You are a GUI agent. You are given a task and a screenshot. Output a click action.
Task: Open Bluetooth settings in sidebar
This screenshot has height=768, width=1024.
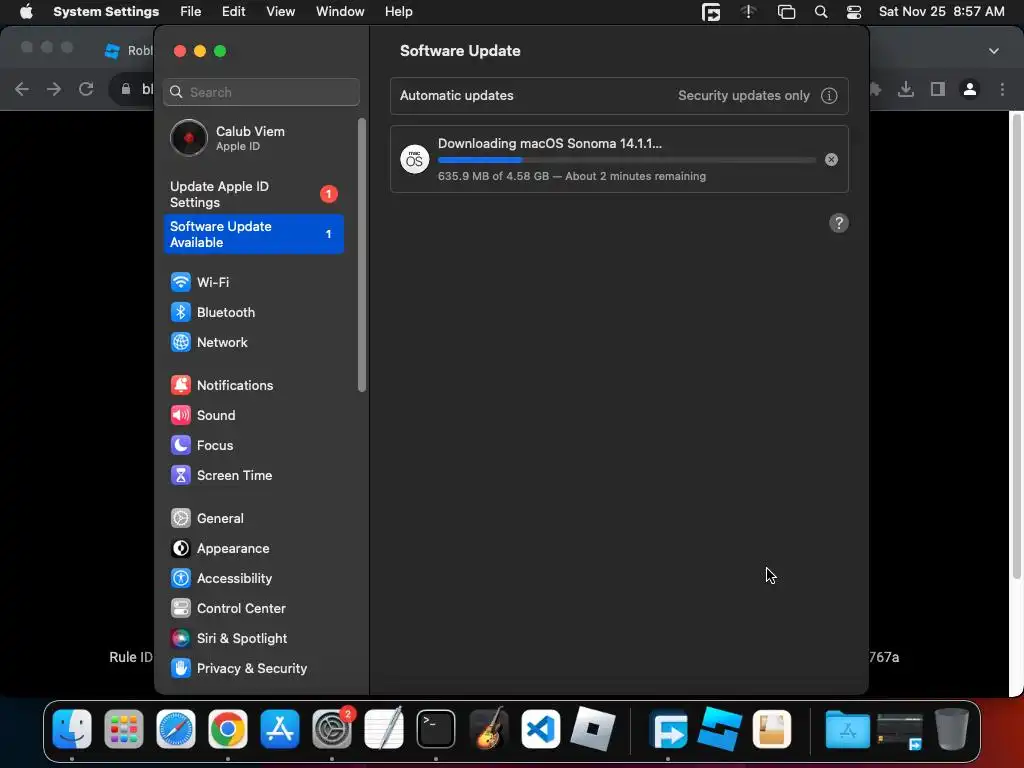253,312
